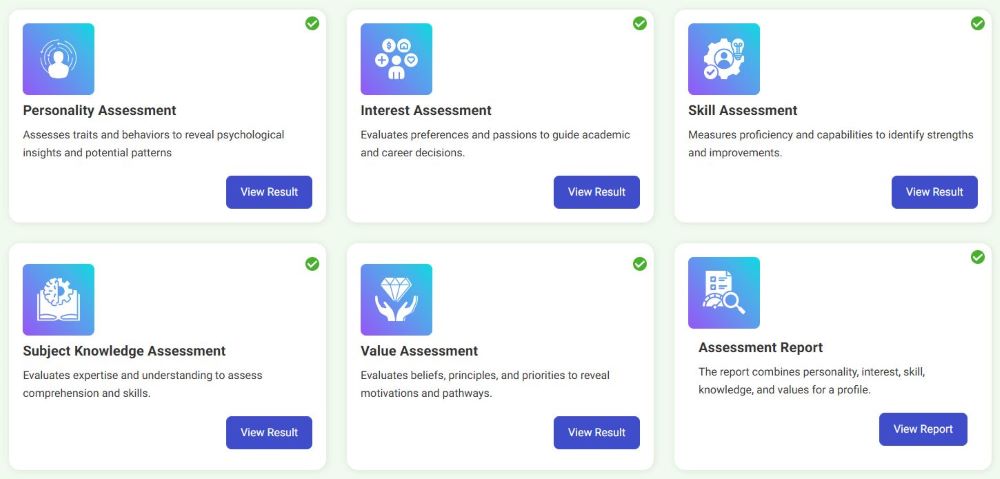Click the Personality Assessment icon
1000x479 pixels.
pyautogui.click(x=58, y=59)
